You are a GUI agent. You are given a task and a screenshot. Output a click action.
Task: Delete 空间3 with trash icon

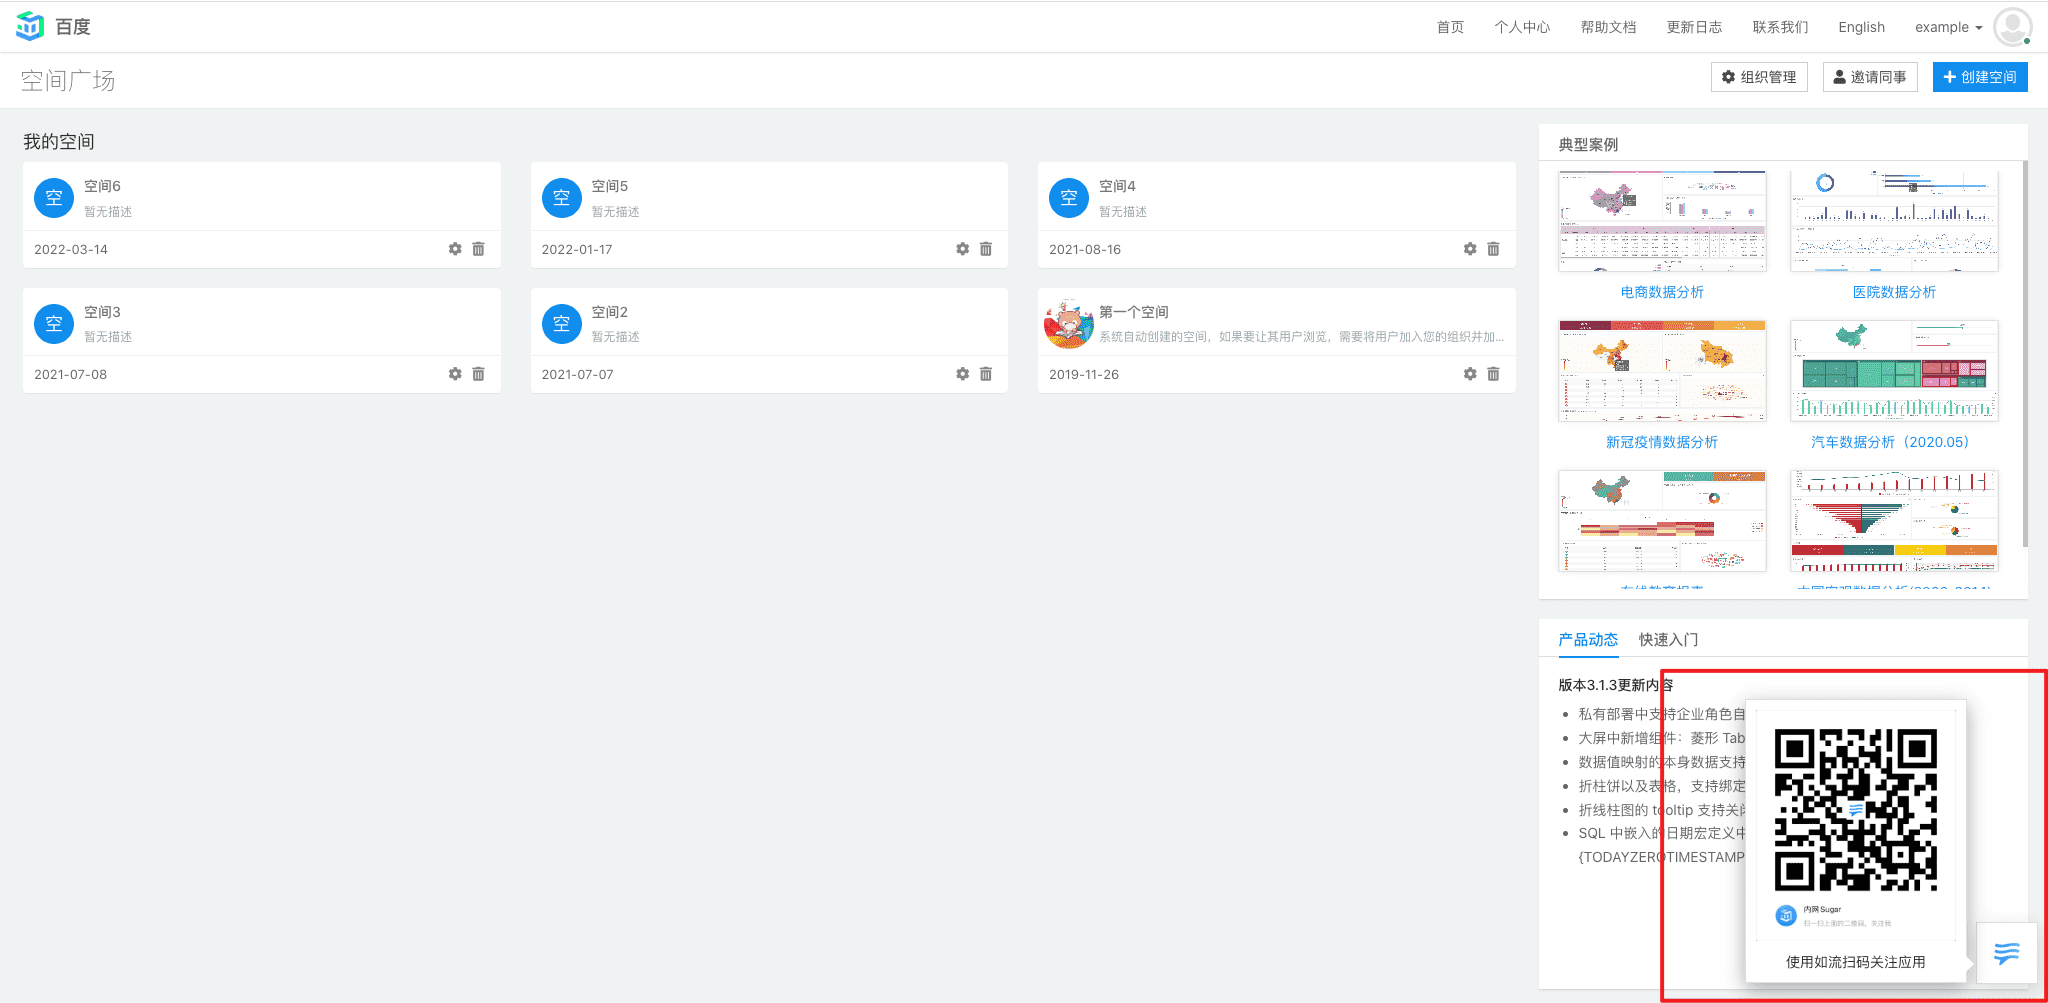478,374
